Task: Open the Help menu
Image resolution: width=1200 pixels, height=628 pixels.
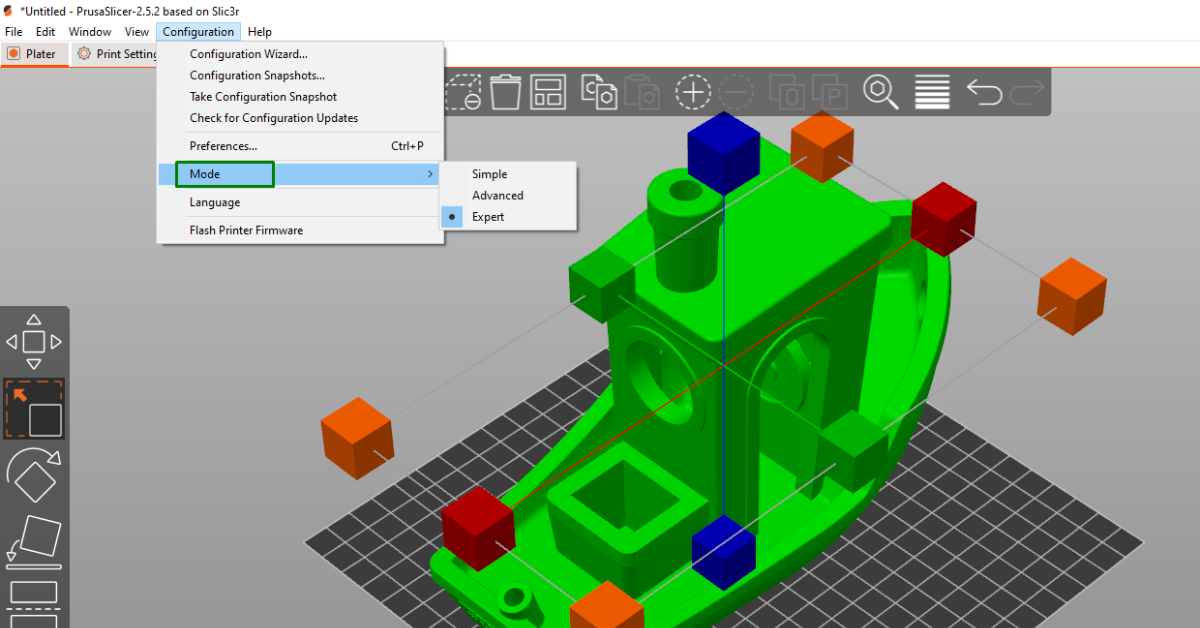Action: click(x=259, y=32)
